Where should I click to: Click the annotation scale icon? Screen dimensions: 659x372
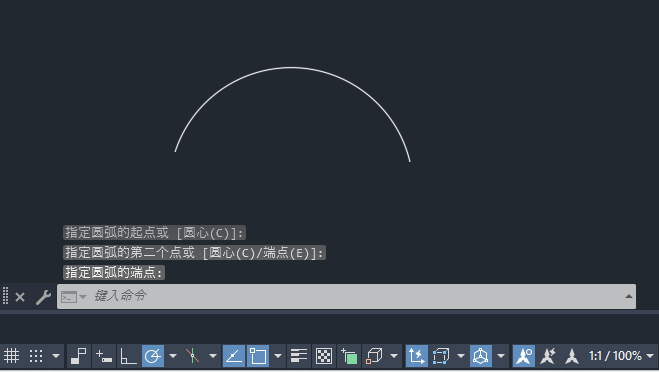coord(572,356)
